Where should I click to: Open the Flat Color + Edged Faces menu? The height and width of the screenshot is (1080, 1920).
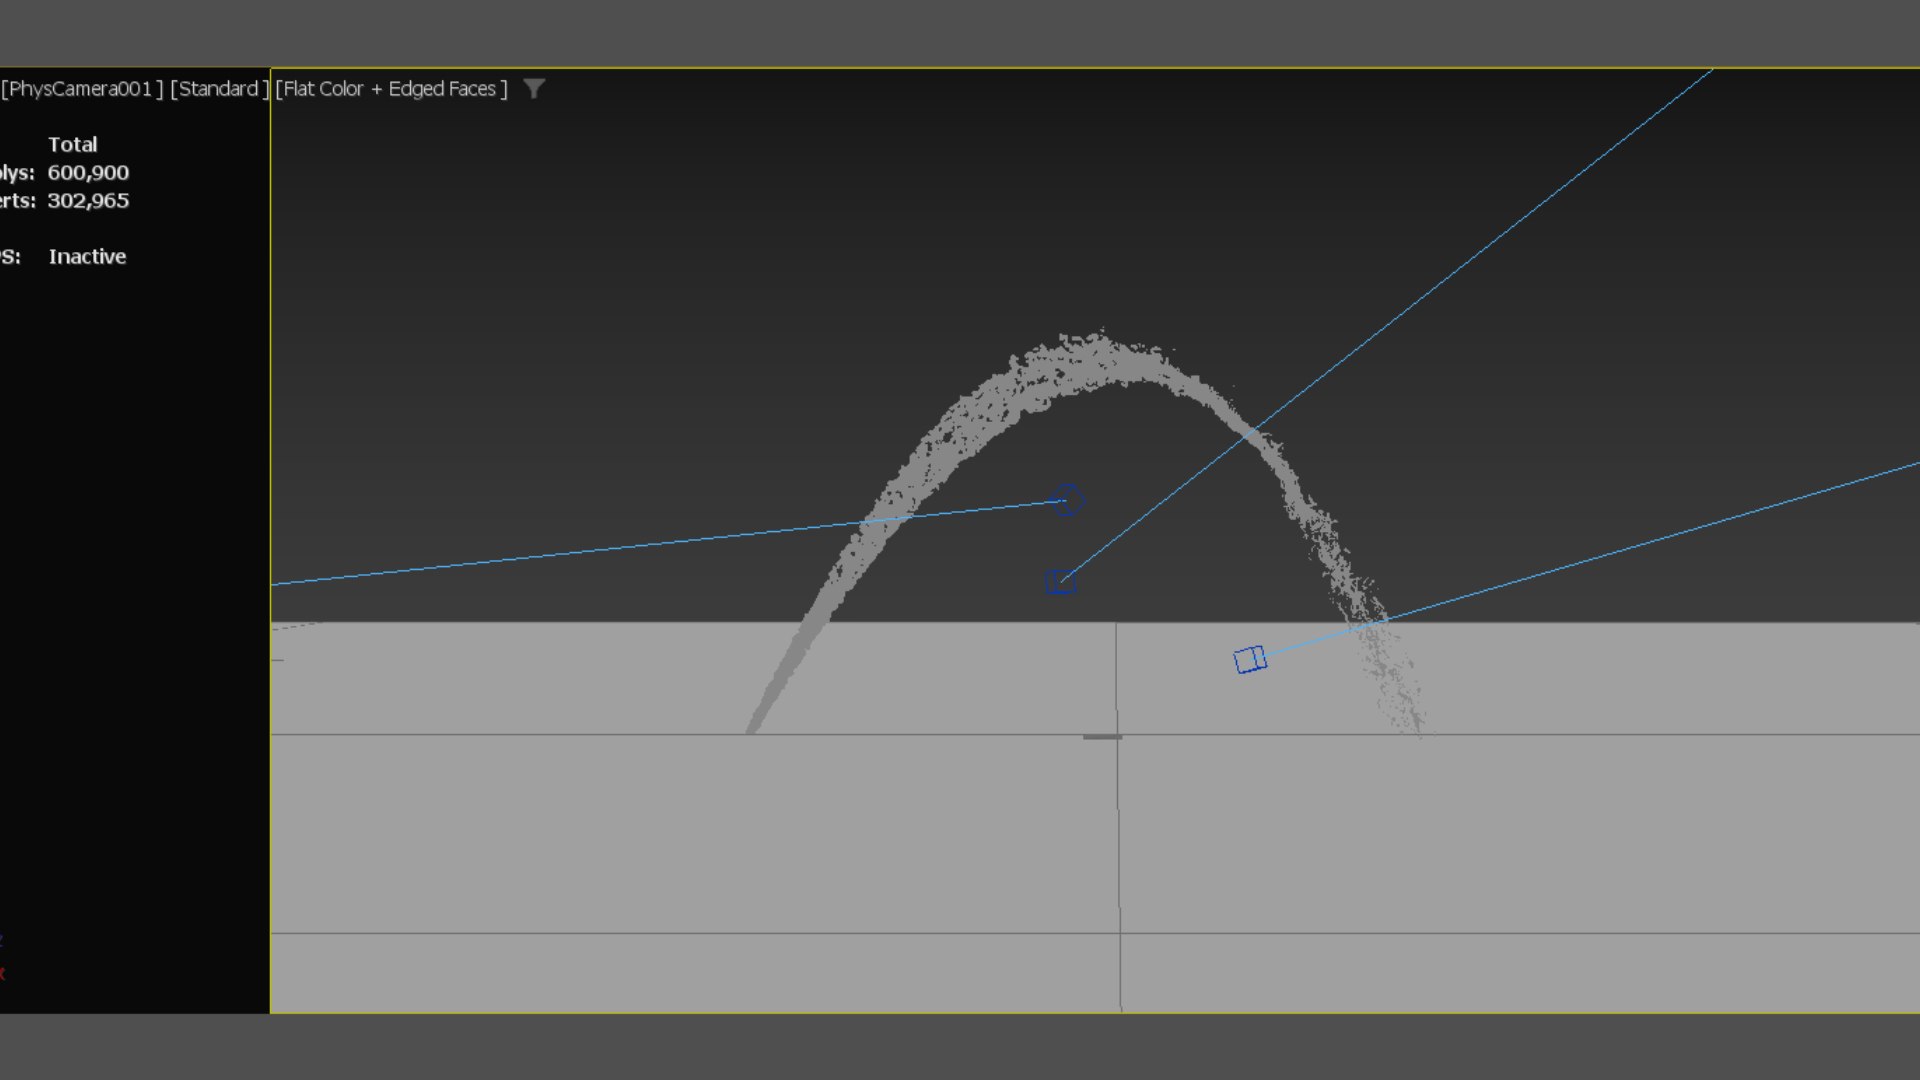click(392, 89)
